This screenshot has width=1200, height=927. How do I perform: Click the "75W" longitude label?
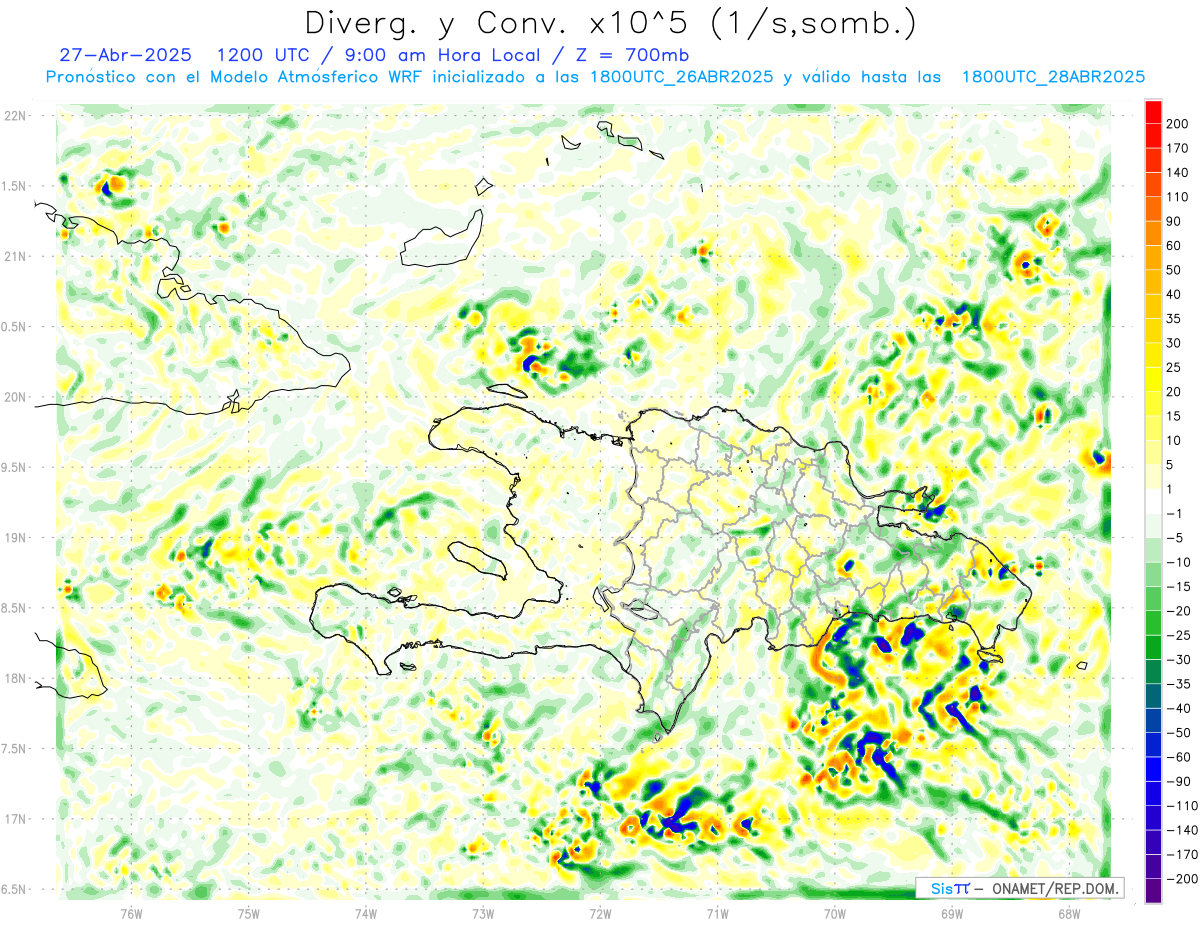248,912
